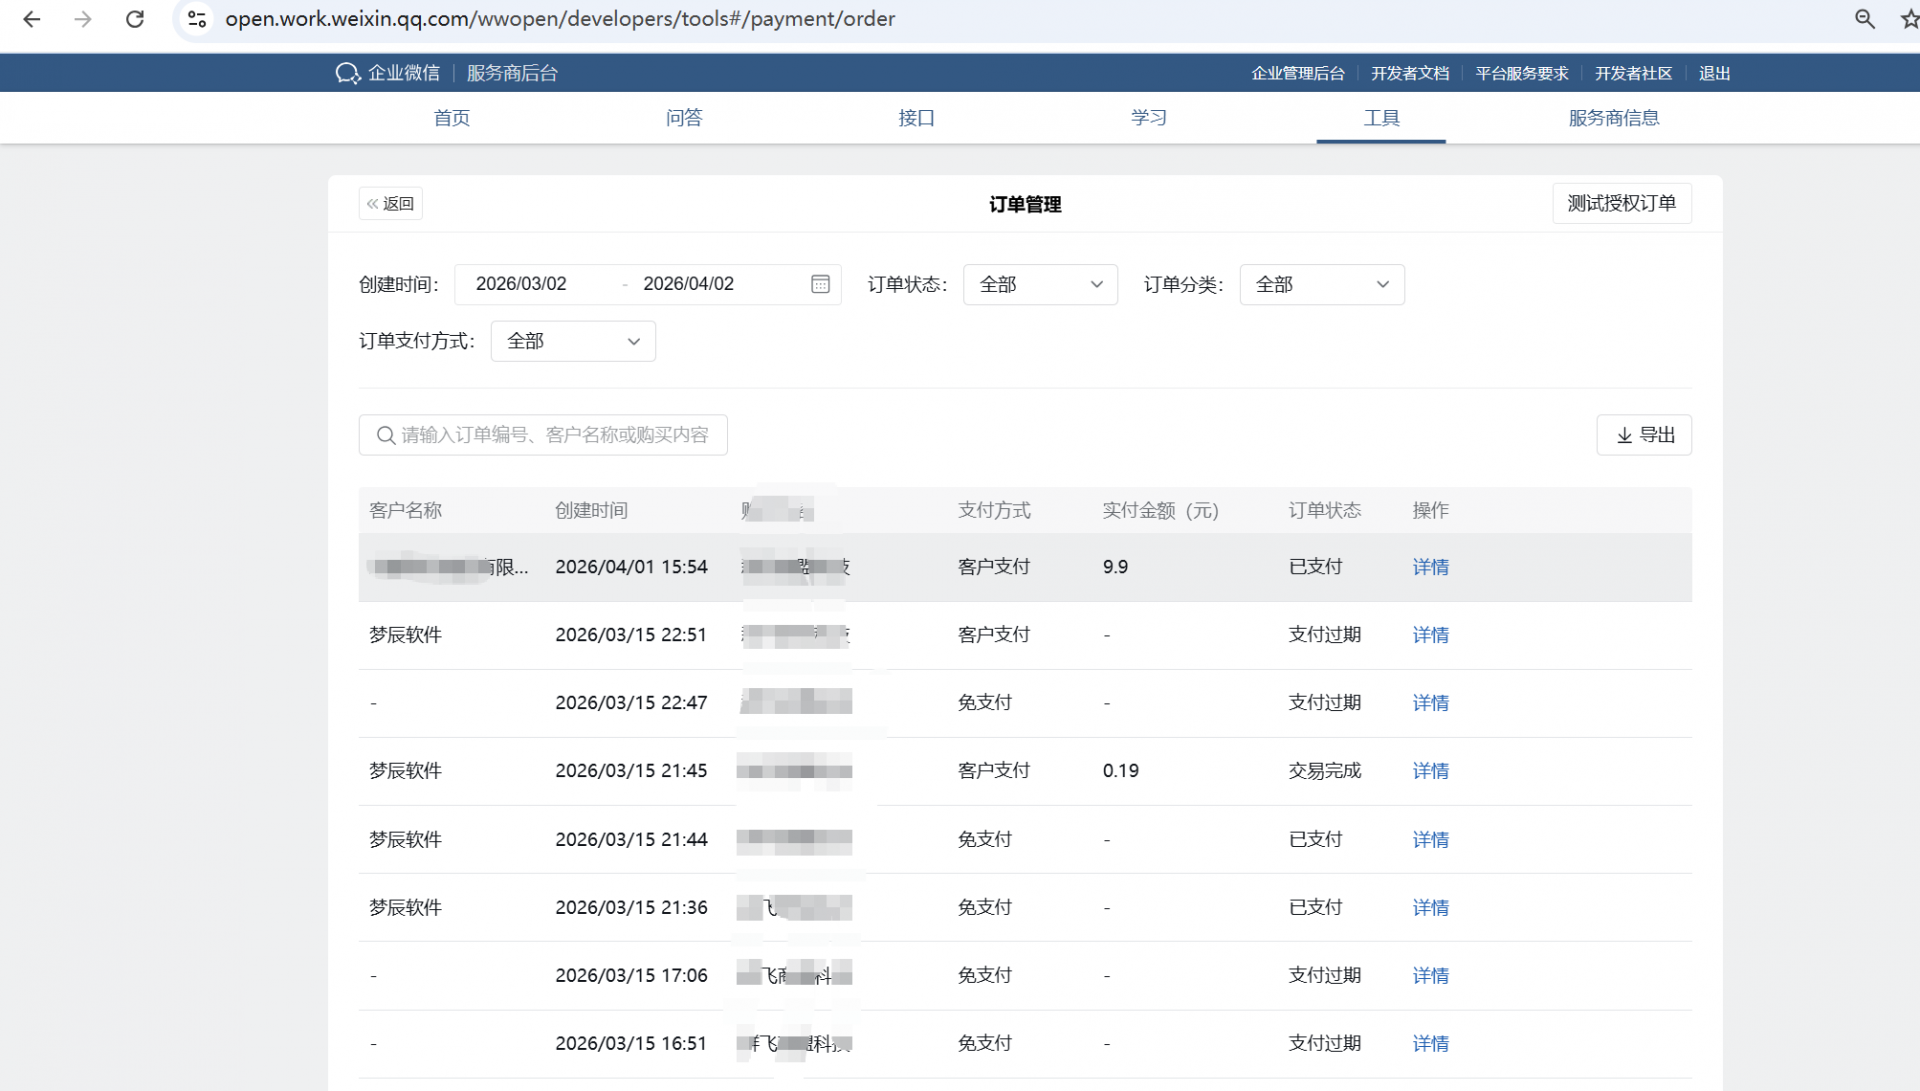Expand the 订单状态 dropdown
Screen dimensions: 1920x1091
coord(1040,285)
